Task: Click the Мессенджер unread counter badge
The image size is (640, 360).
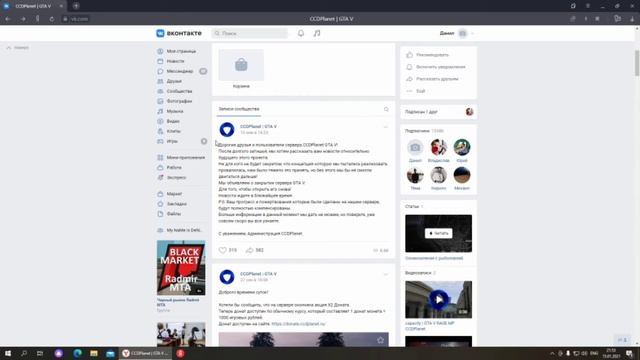Action: (203, 71)
